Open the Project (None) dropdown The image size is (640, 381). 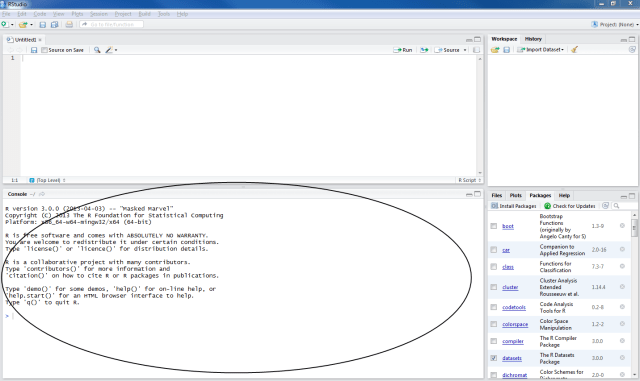click(615, 25)
